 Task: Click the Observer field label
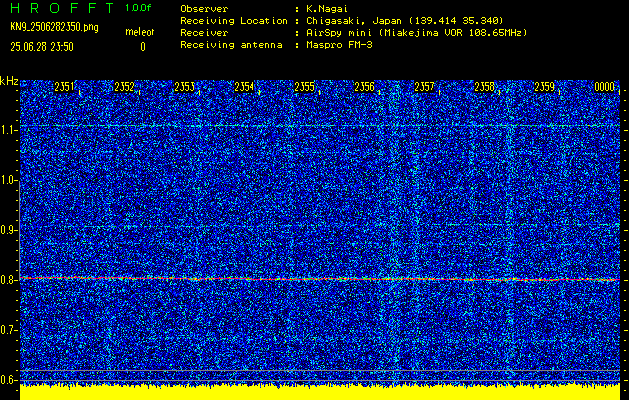point(204,9)
